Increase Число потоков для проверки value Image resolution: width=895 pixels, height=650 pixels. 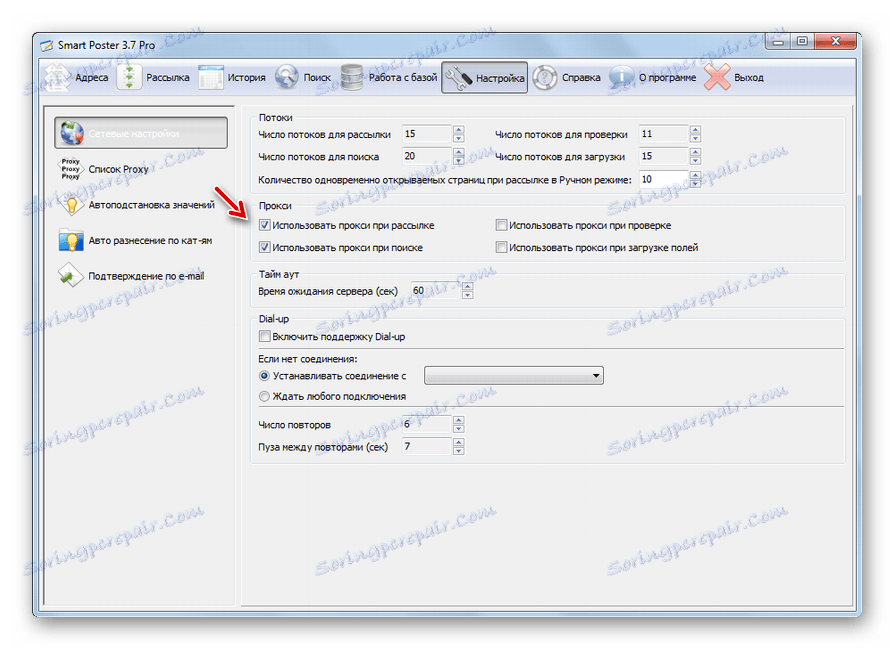(695, 130)
